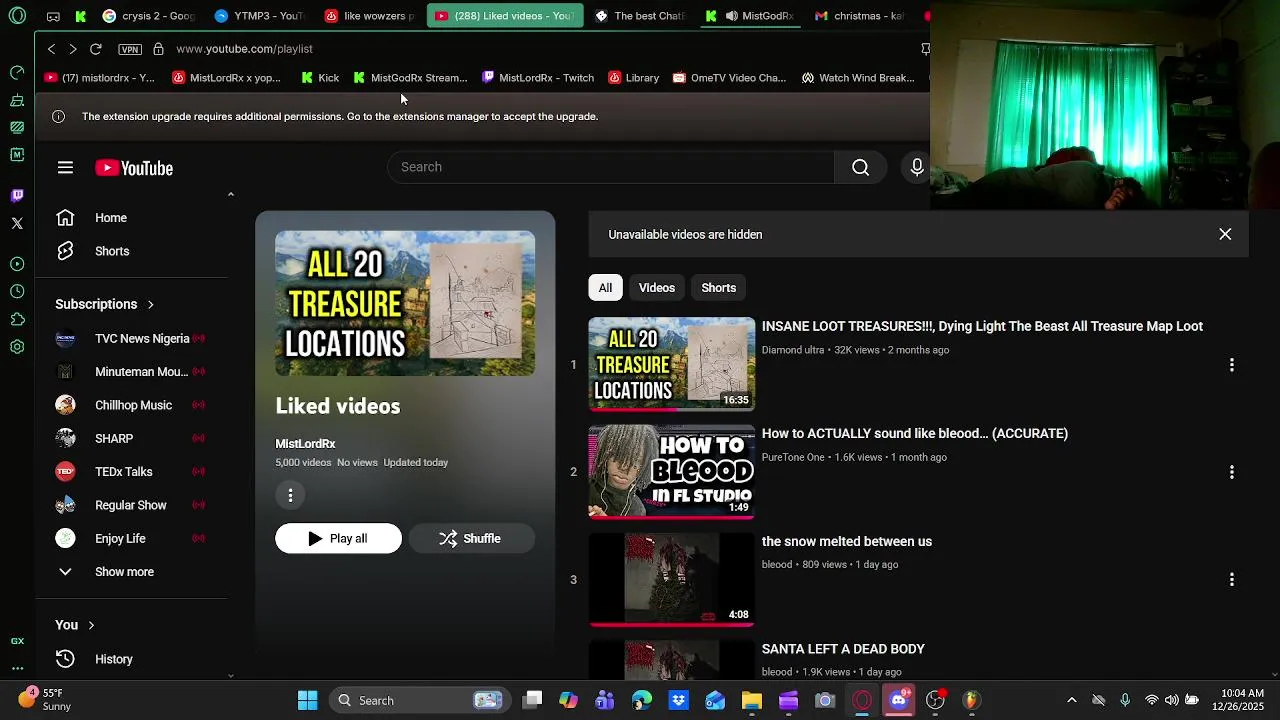The height and width of the screenshot is (720, 1280).
Task: Open Kick bookmark
Action: pos(320,78)
